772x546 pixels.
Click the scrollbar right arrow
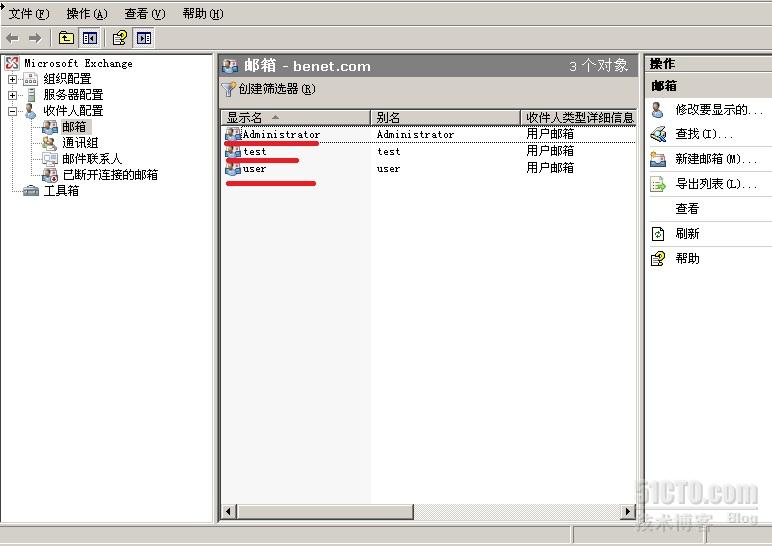point(627,512)
